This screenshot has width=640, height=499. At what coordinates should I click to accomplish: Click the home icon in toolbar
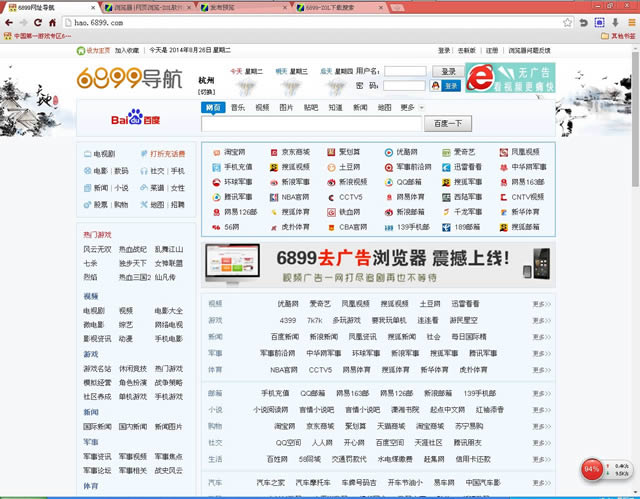[x=52, y=23]
